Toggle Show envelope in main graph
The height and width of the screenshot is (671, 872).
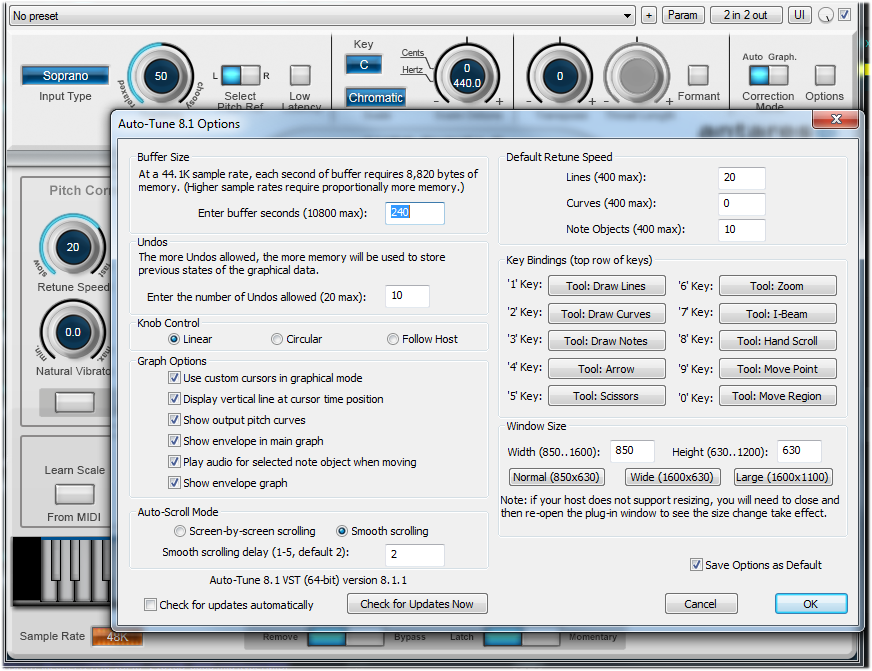coord(174,441)
